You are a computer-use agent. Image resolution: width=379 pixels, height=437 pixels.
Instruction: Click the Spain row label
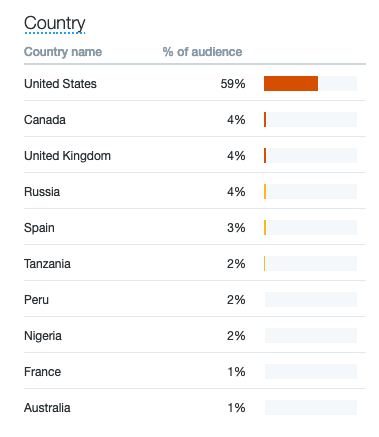(39, 228)
